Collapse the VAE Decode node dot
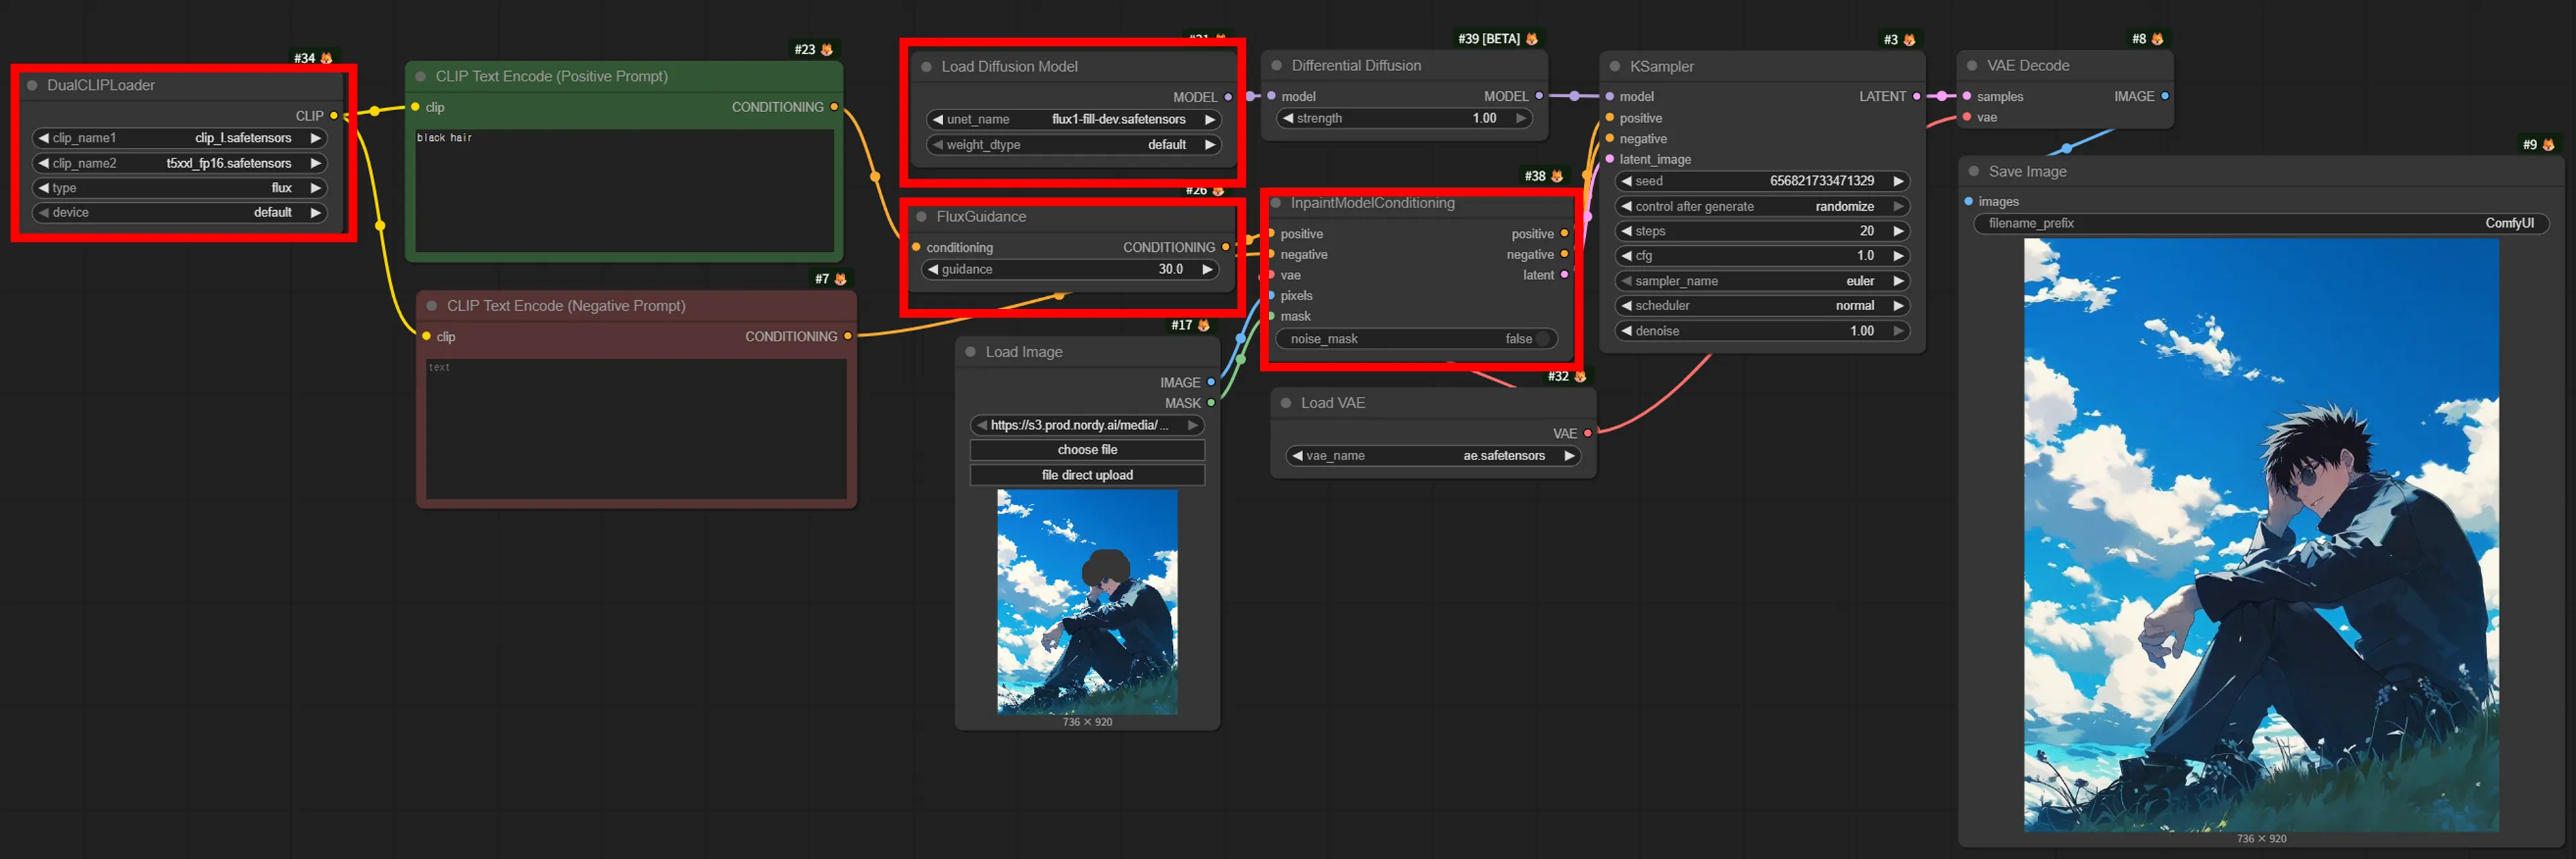 coord(1972,66)
